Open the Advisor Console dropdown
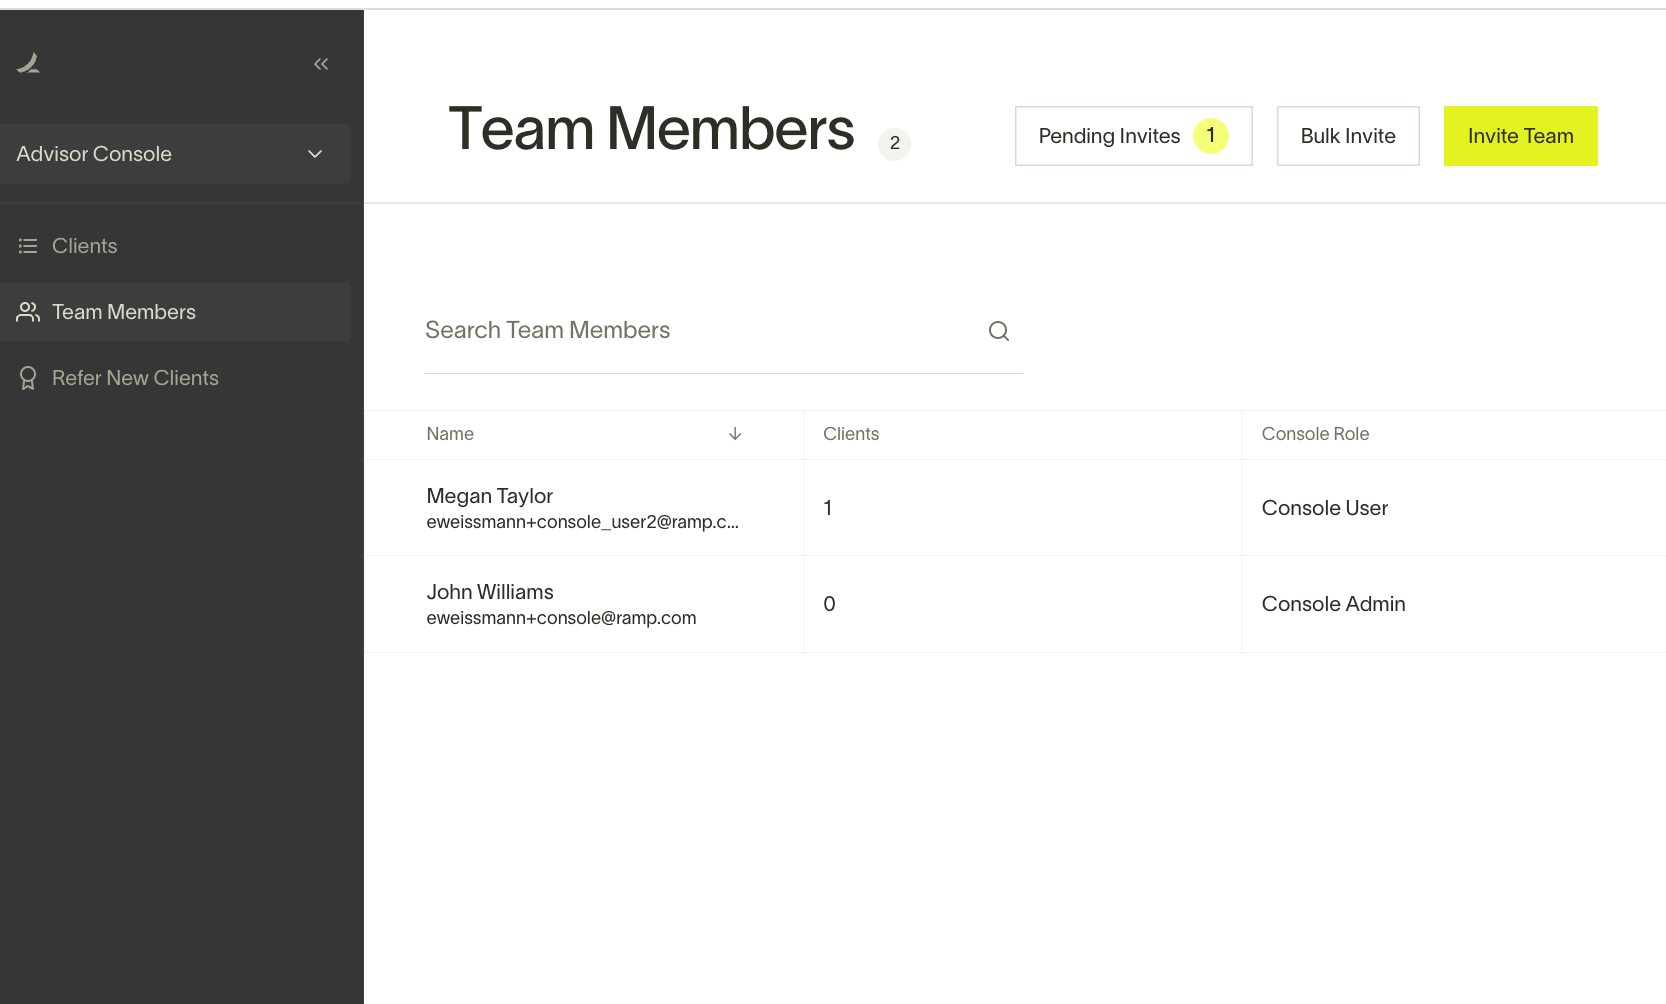The height and width of the screenshot is (1004, 1666). (x=175, y=154)
